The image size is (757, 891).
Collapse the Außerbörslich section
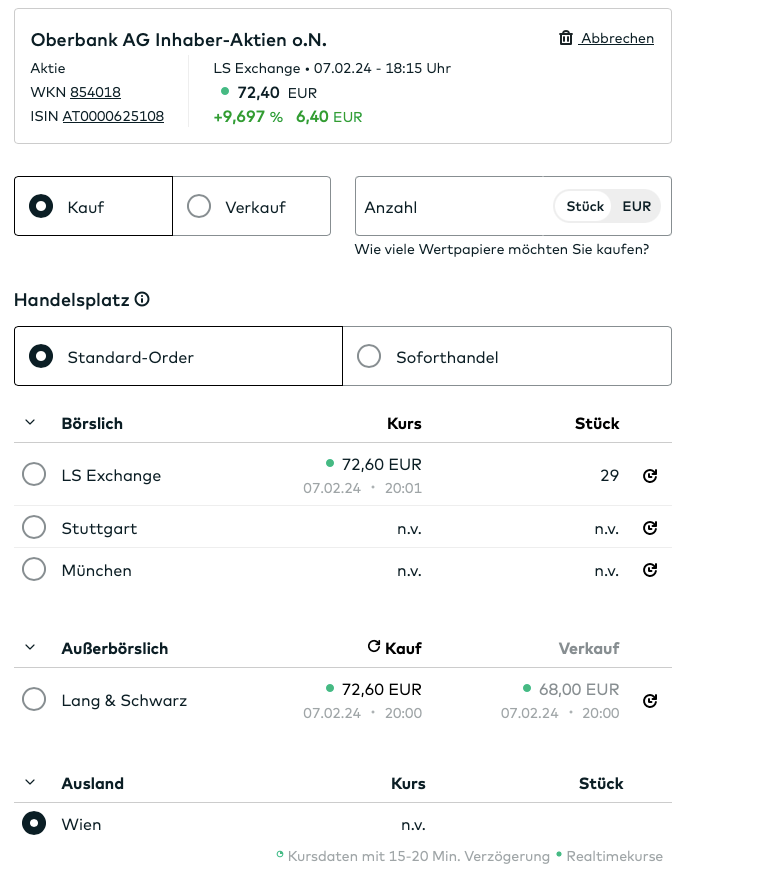[x=30, y=648]
